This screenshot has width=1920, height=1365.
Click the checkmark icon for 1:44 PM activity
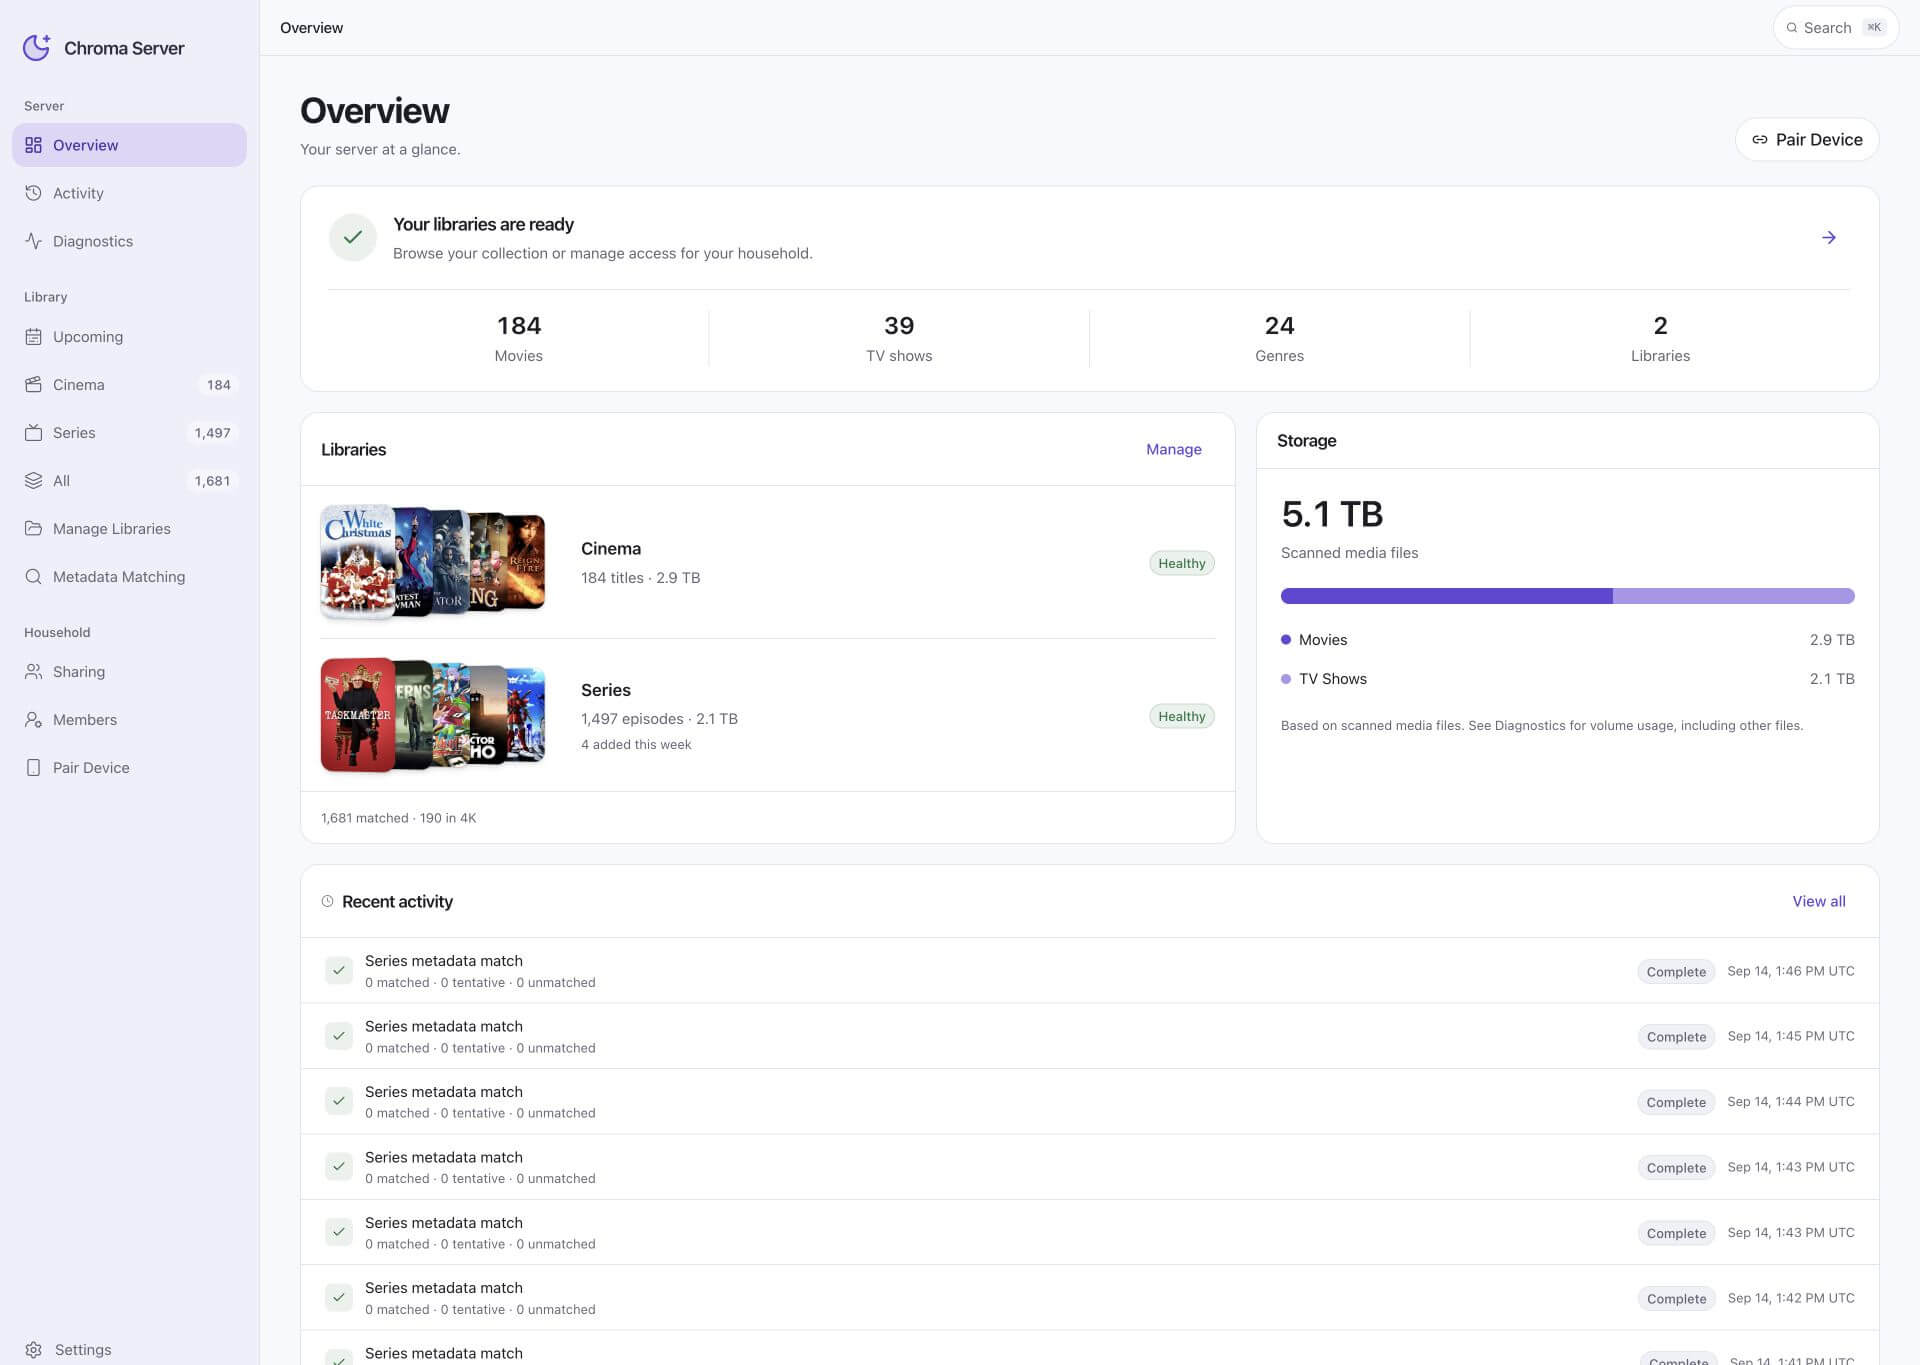coord(339,1101)
